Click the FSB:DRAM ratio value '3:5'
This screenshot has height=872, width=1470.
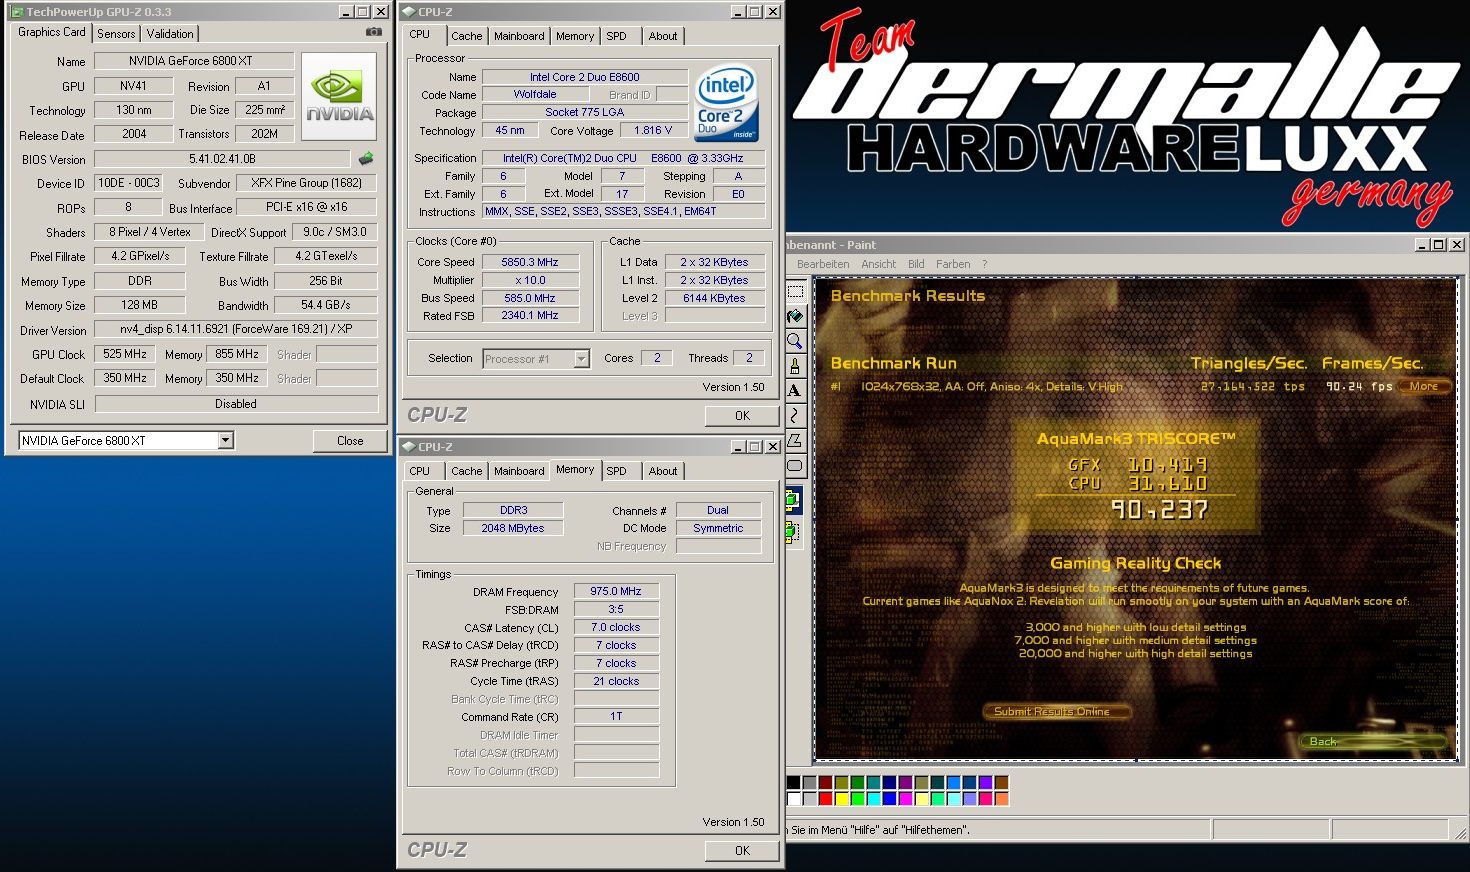[x=616, y=609]
